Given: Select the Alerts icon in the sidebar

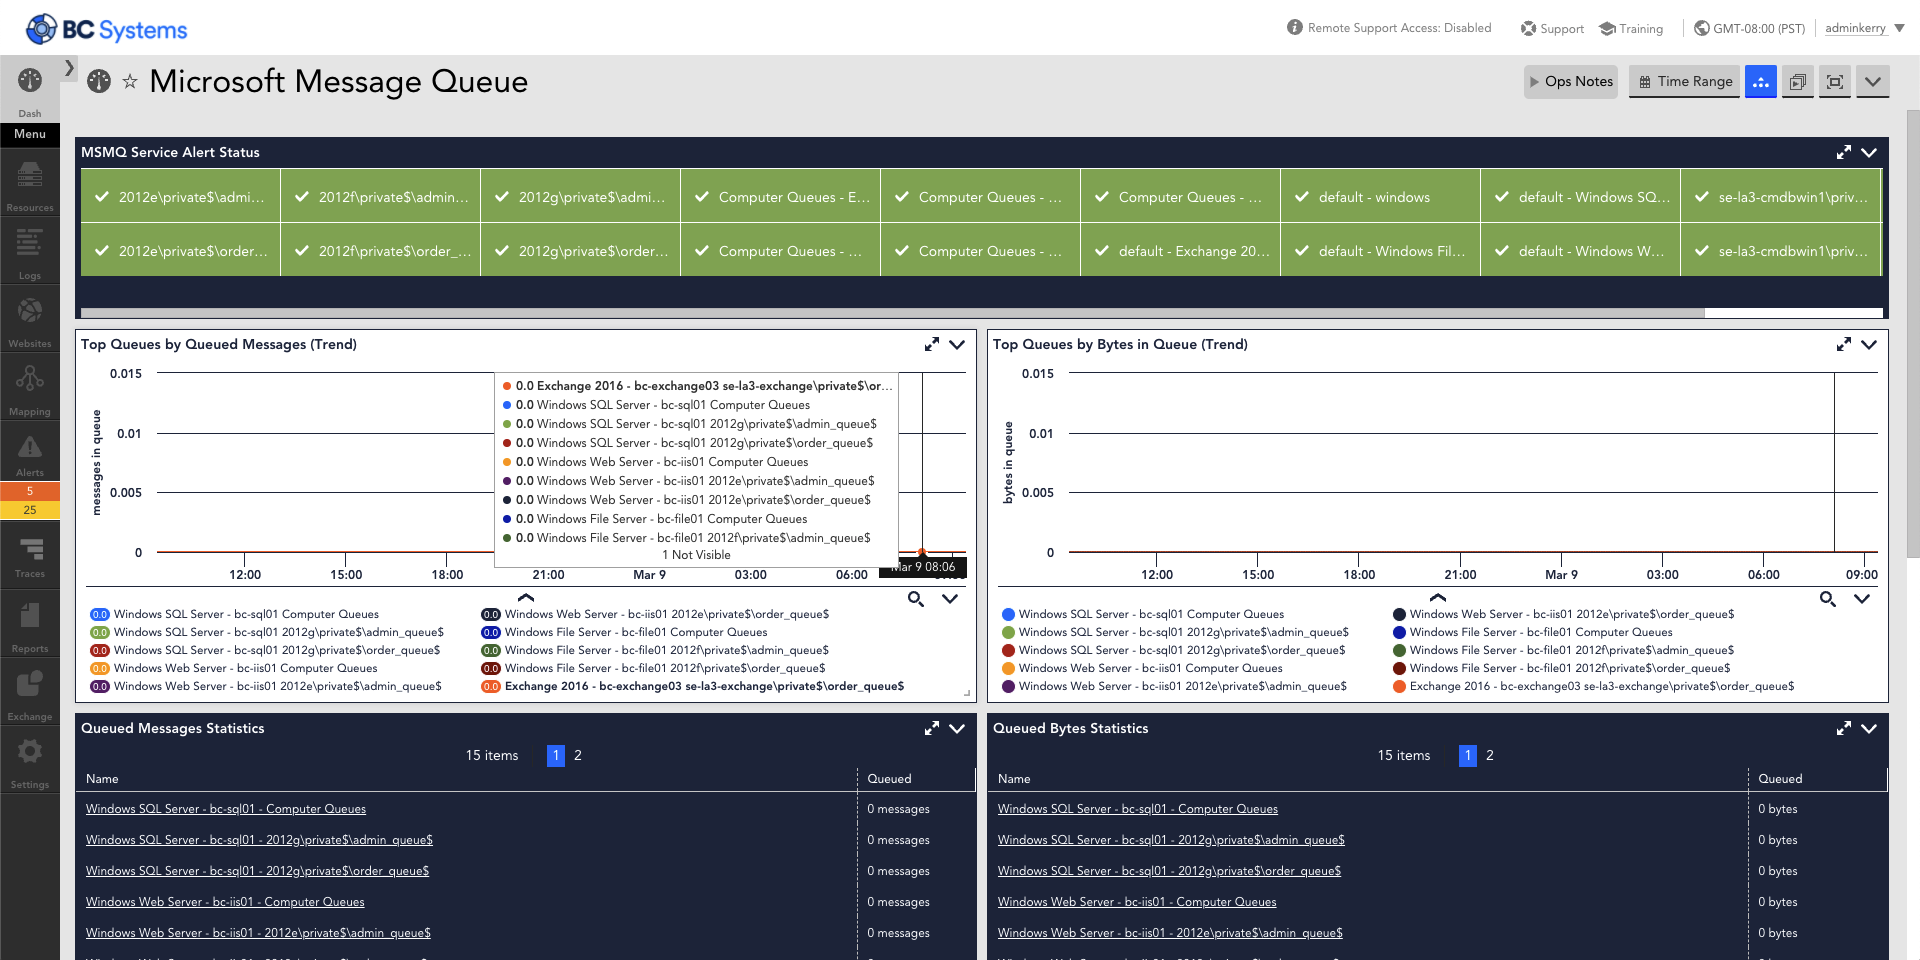Looking at the screenshot, I should pyautogui.click(x=29, y=450).
